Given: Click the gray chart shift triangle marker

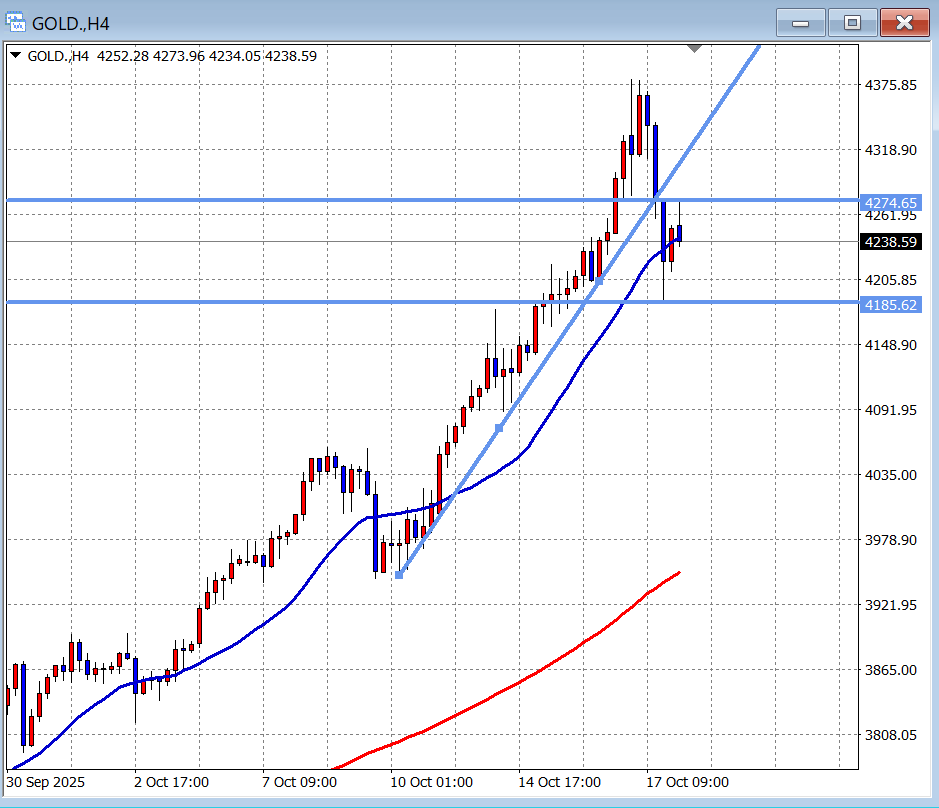Looking at the screenshot, I should (696, 48).
